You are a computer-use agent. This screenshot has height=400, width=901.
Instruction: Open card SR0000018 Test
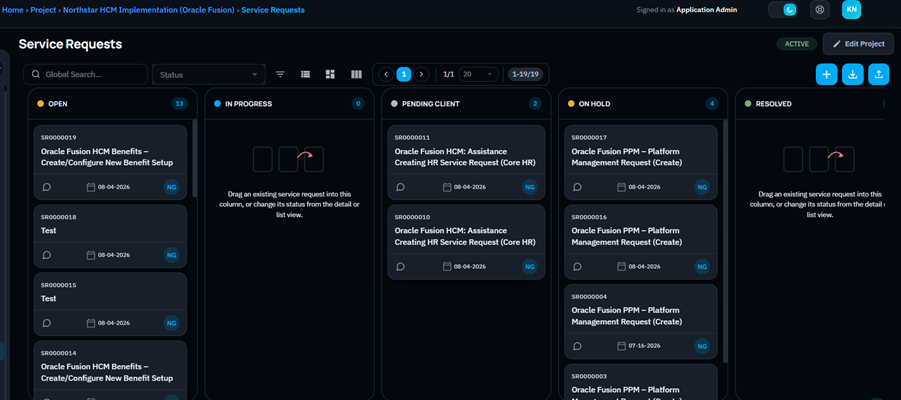[110, 236]
